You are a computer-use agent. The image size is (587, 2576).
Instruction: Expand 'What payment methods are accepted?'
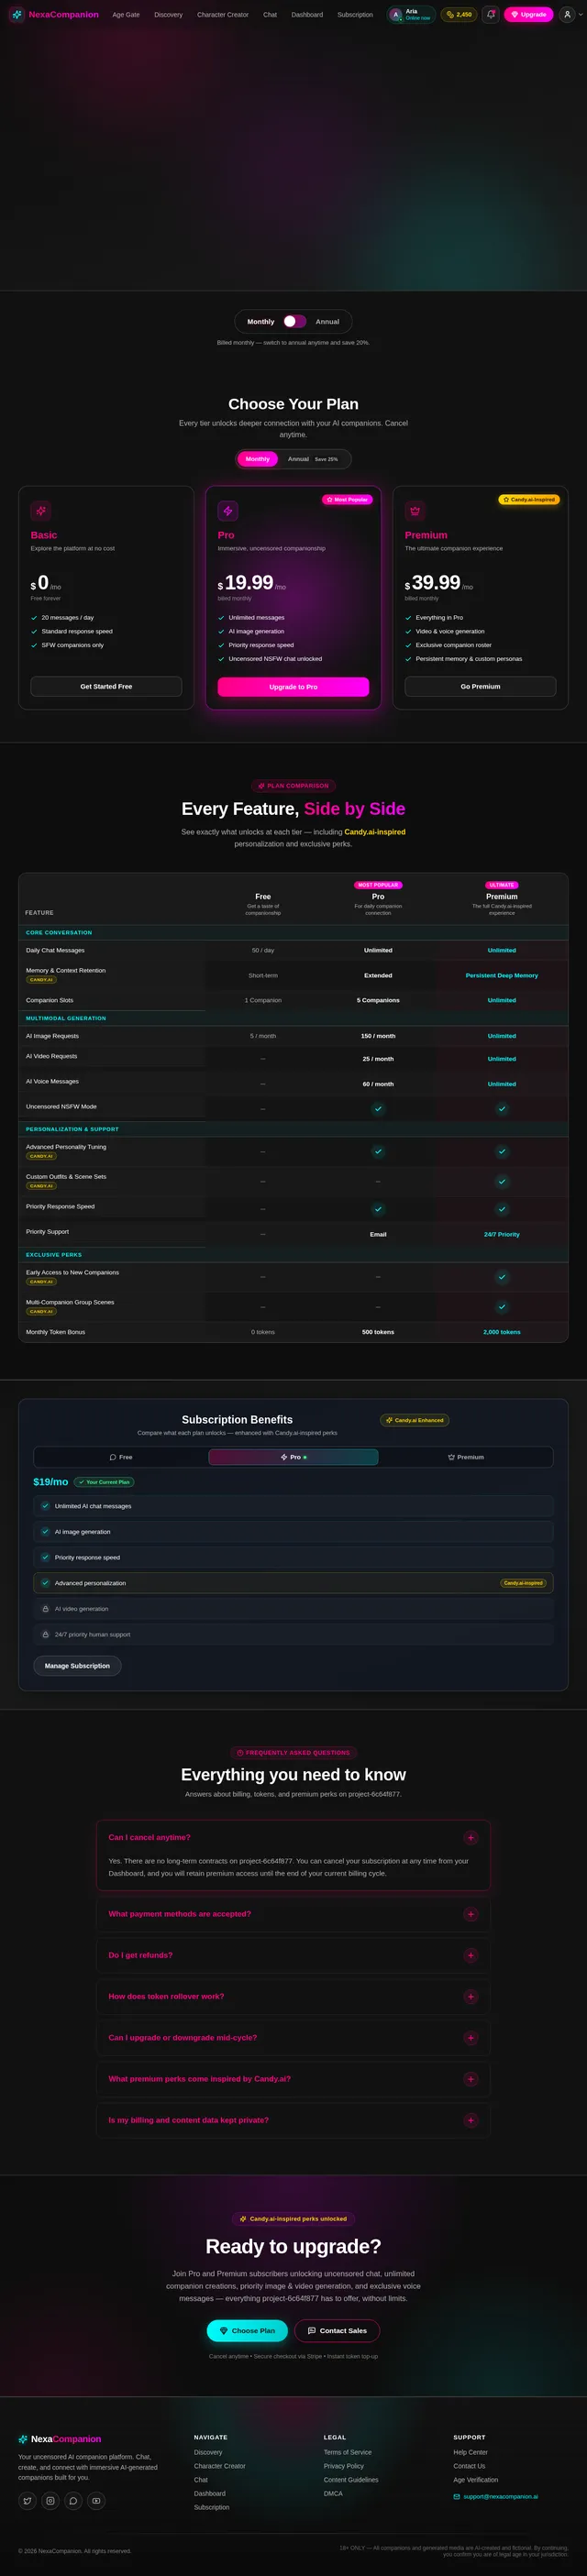pyautogui.click(x=293, y=1914)
